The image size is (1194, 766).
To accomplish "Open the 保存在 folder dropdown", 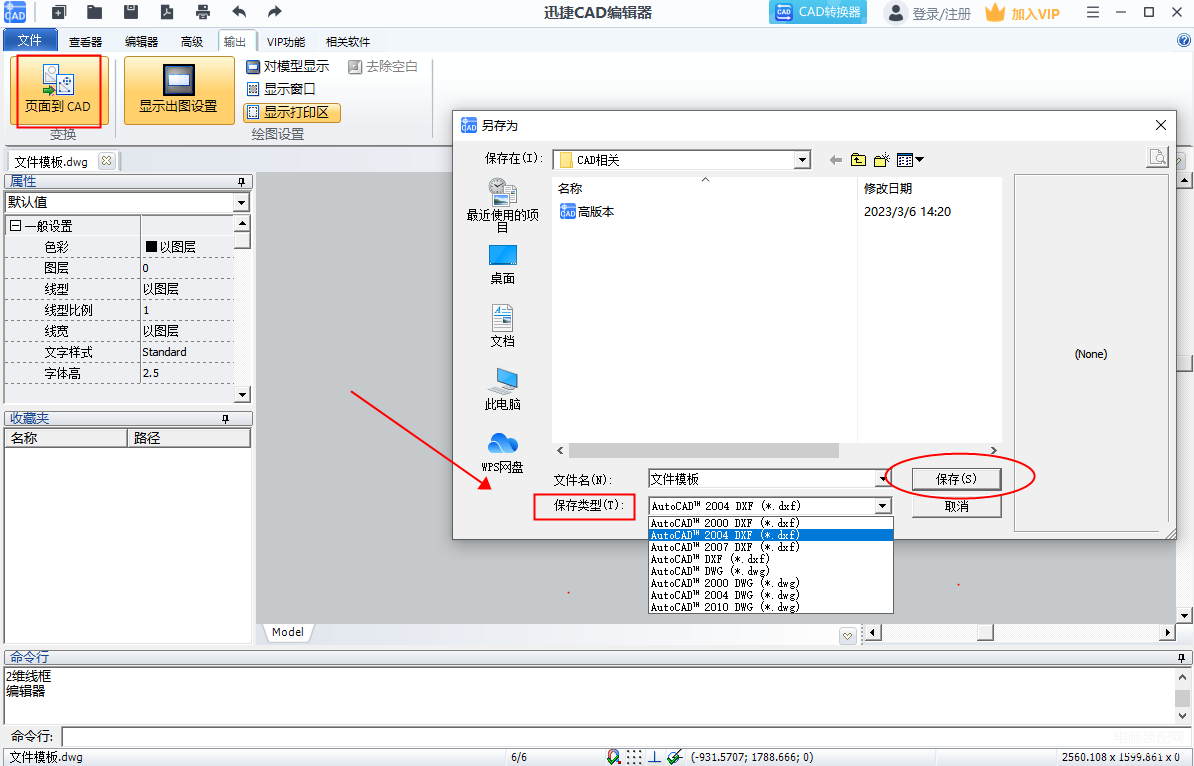I will pos(802,160).
